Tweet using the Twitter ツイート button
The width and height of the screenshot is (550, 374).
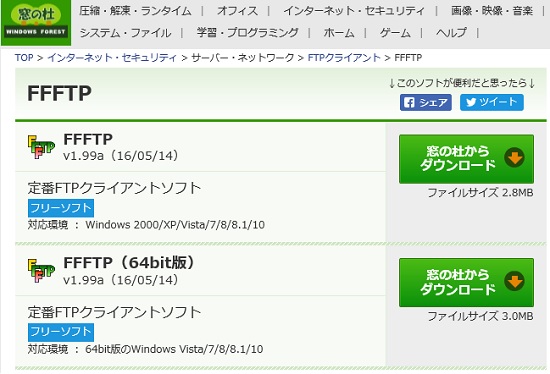(x=492, y=102)
